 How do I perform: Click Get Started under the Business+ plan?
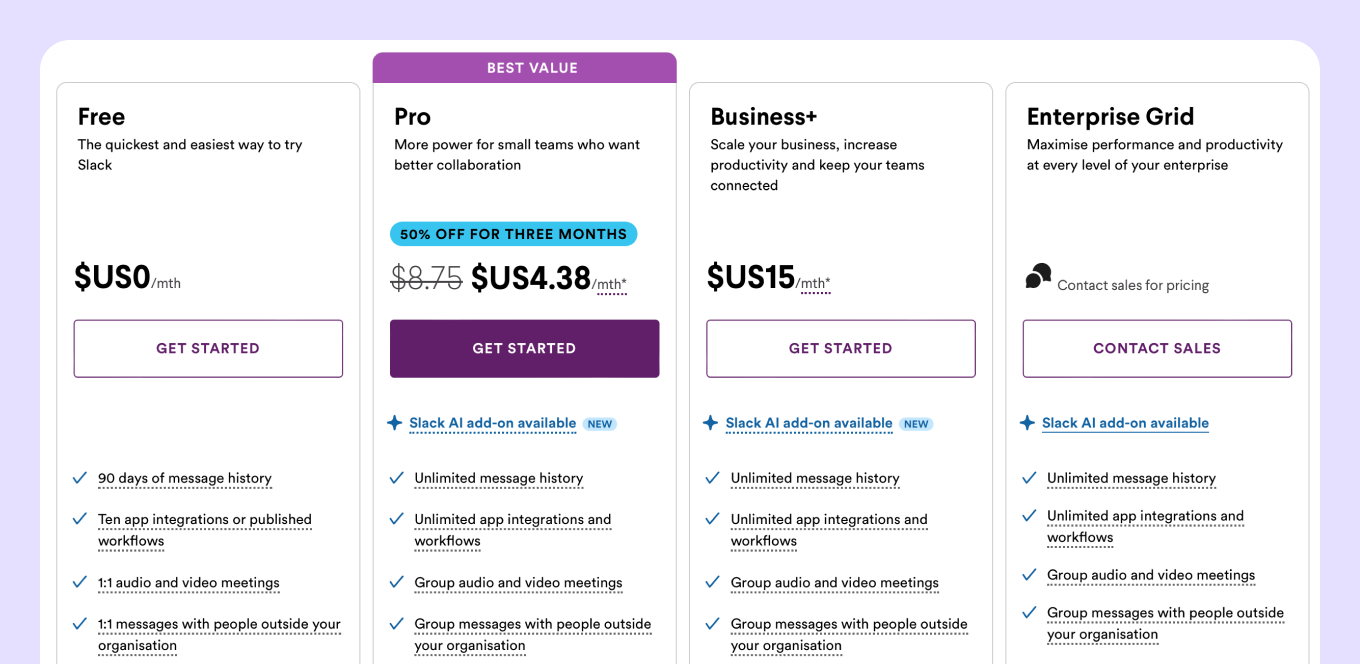click(841, 348)
